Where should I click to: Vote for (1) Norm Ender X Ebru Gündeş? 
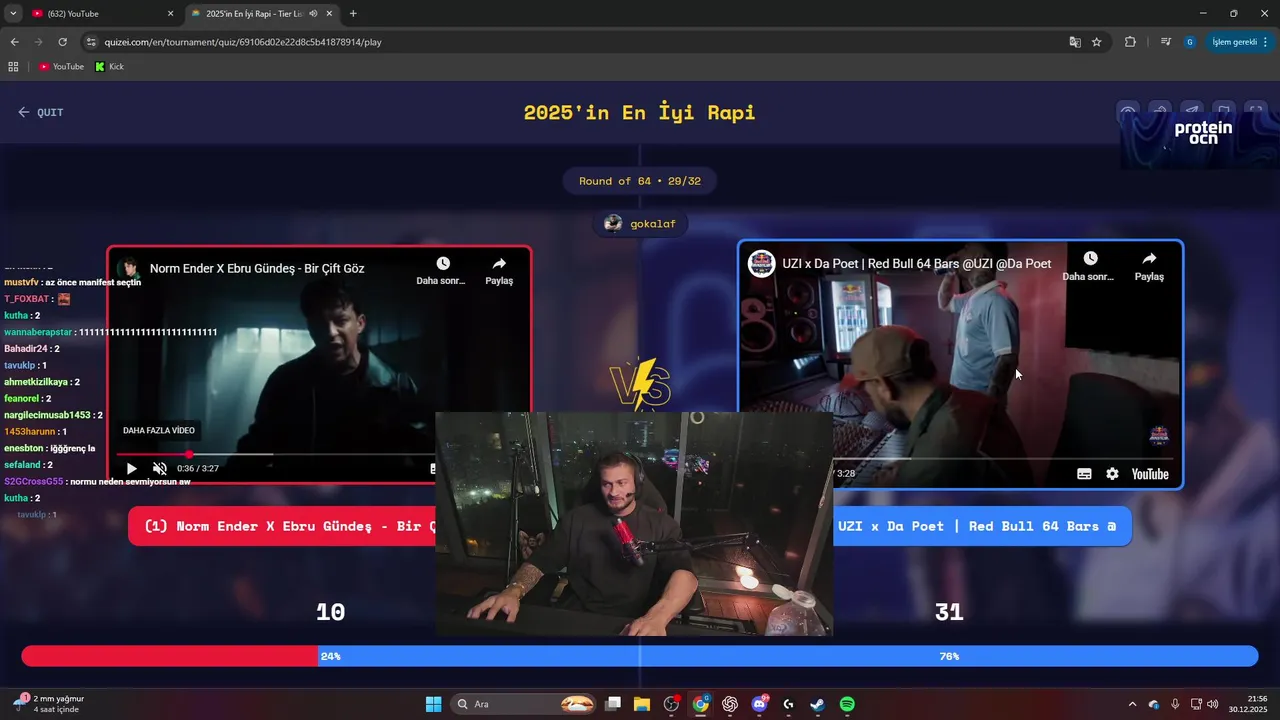pyautogui.click(x=282, y=526)
